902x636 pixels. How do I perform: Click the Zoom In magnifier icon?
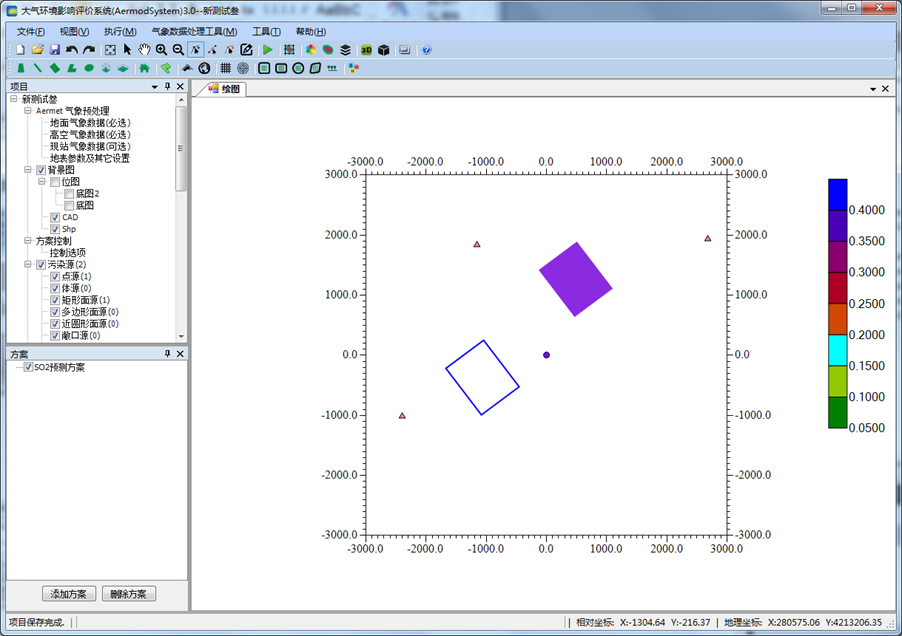(x=161, y=49)
